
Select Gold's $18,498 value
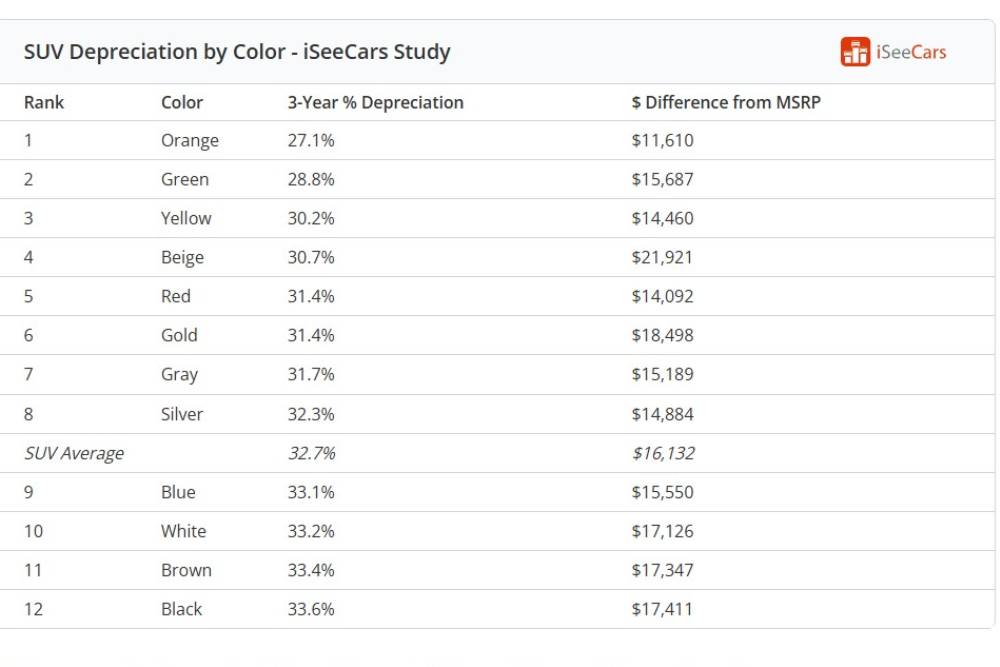[x=662, y=335]
